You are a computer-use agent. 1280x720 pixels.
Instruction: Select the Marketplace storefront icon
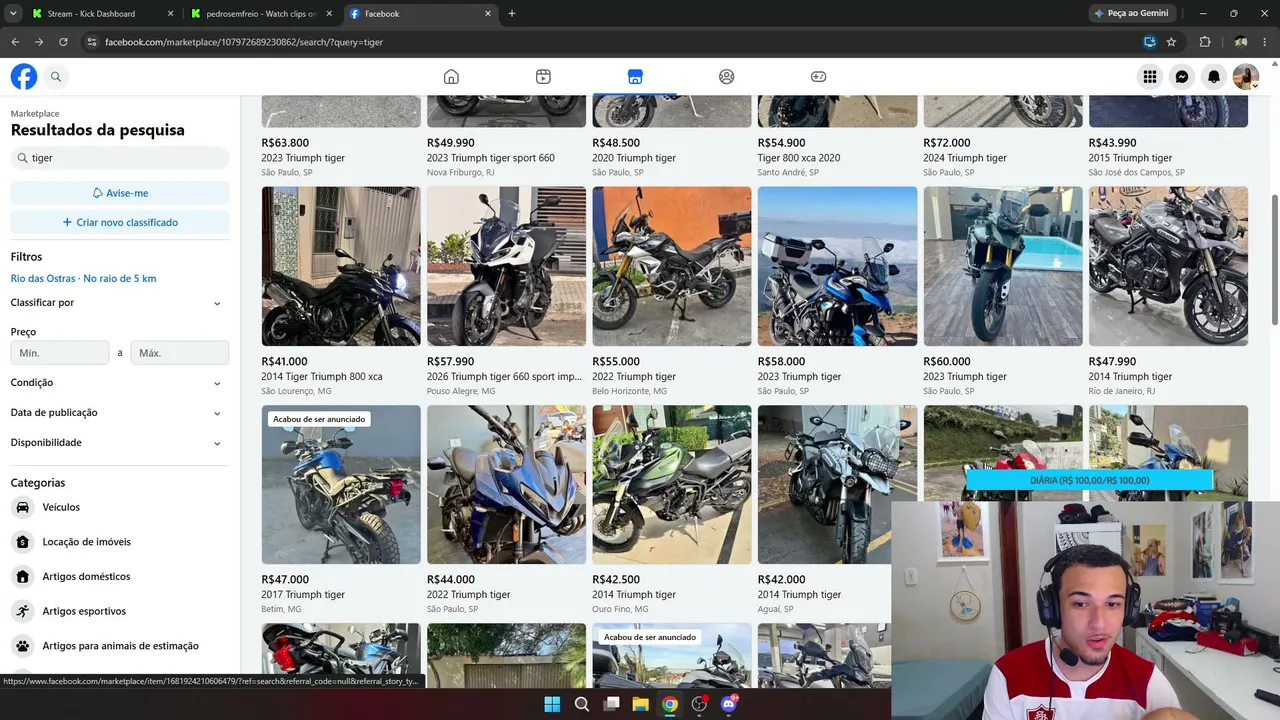pos(635,77)
